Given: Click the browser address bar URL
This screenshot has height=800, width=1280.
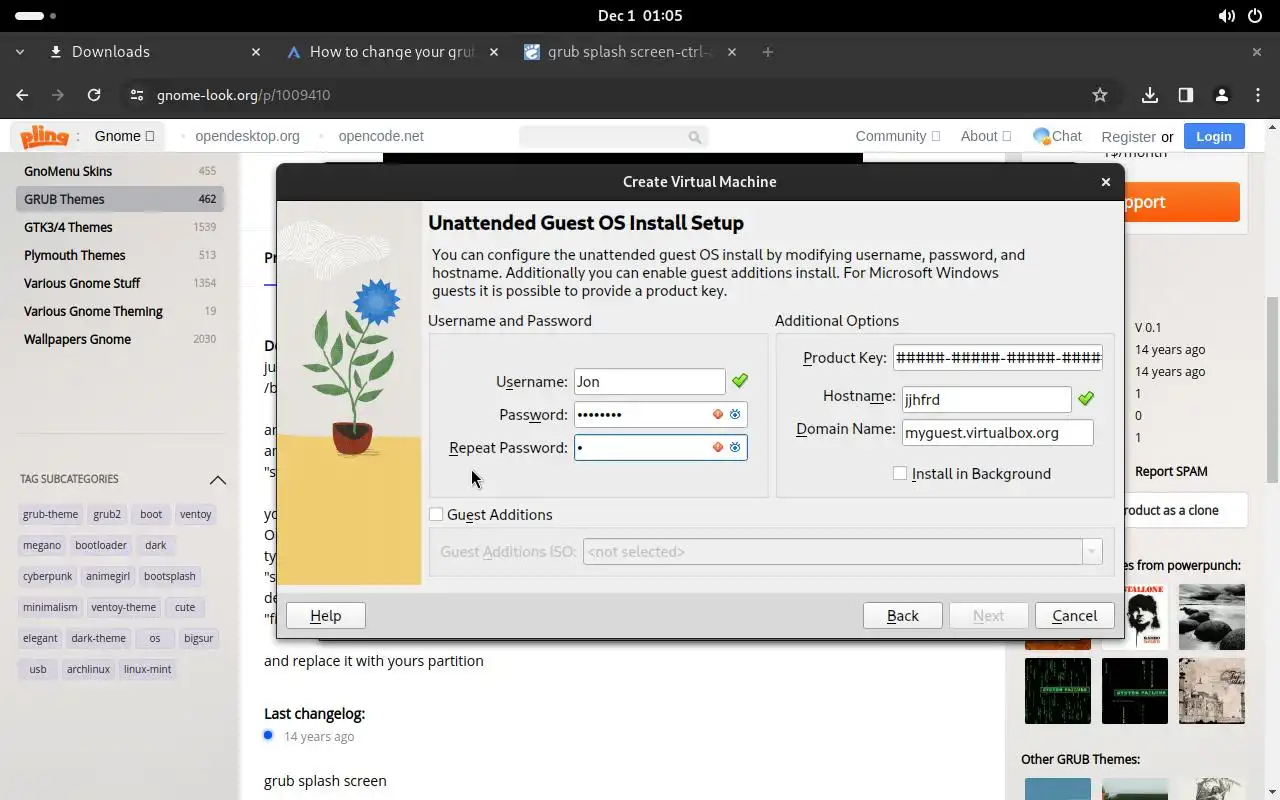Looking at the screenshot, I should (x=244, y=95).
